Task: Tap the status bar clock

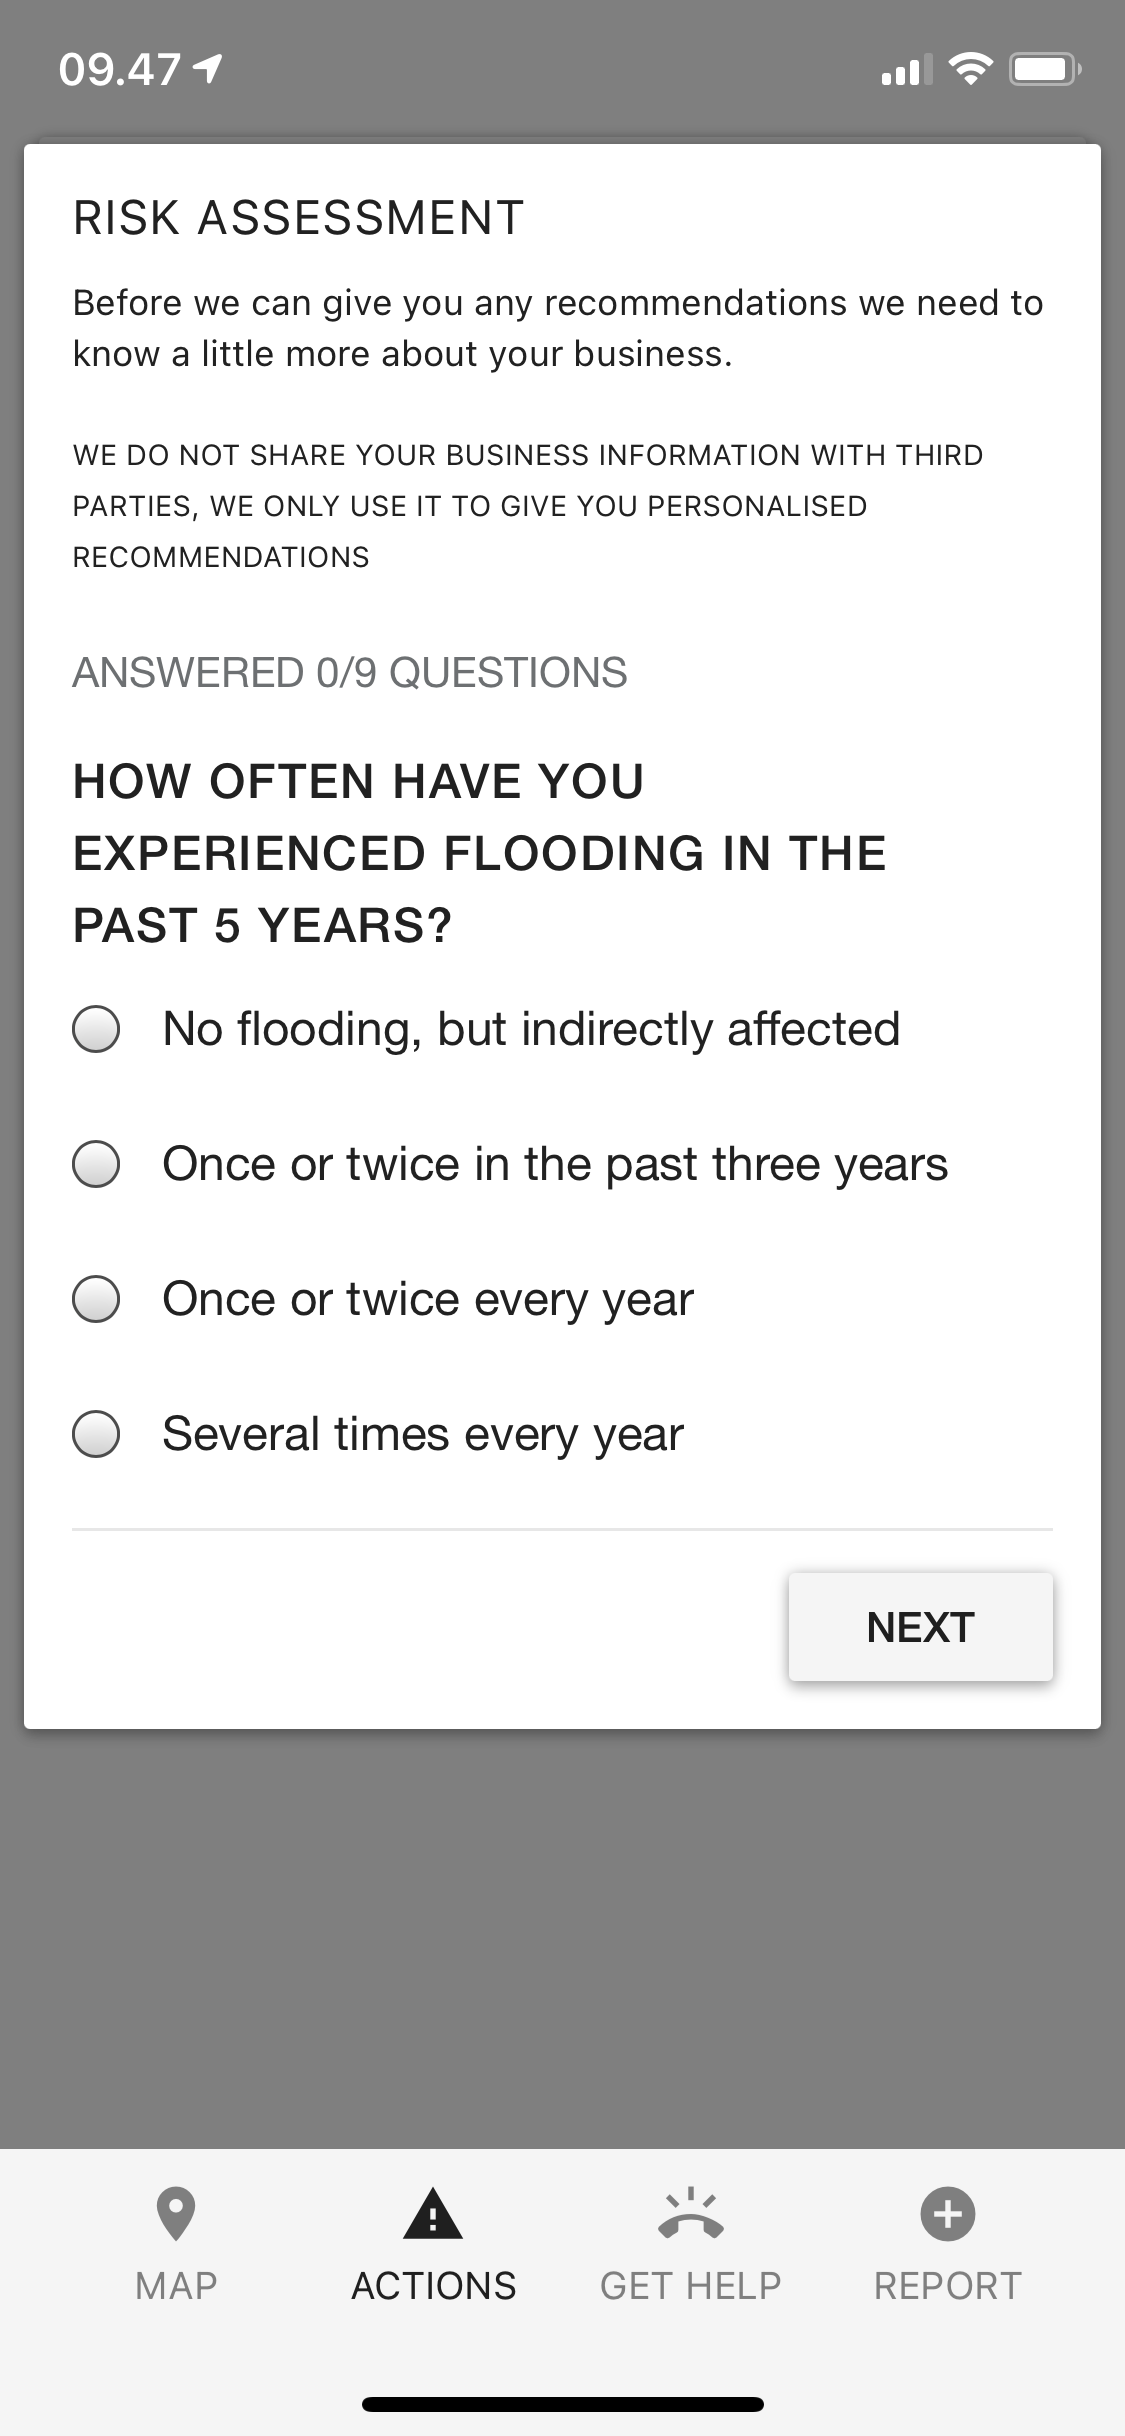Action: click(x=120, y=70)
